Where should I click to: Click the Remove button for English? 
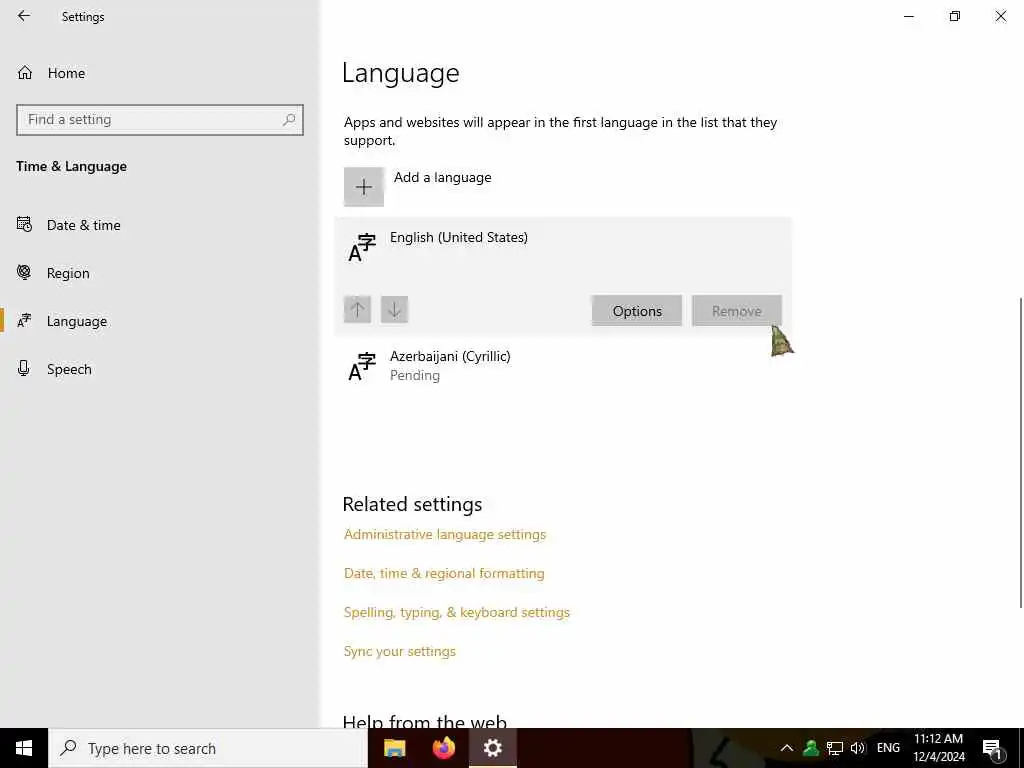[x=737, y=311]
